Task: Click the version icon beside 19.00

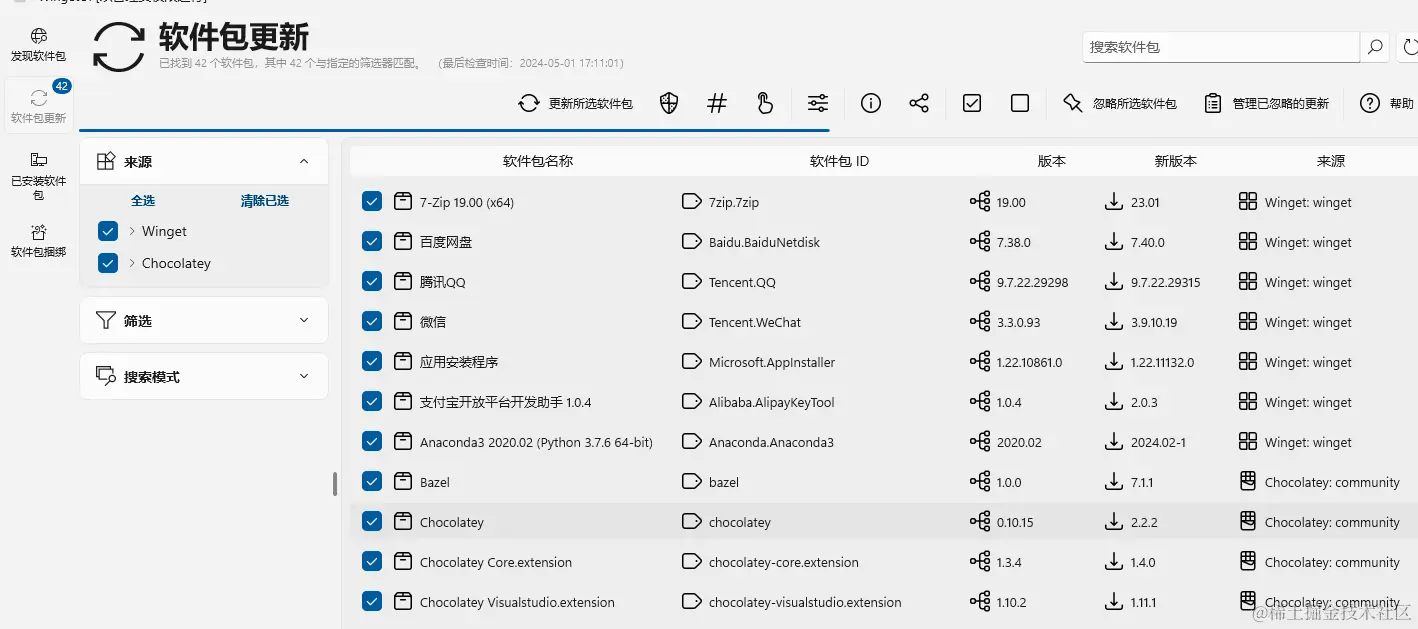Action: (x=980, y=202)
